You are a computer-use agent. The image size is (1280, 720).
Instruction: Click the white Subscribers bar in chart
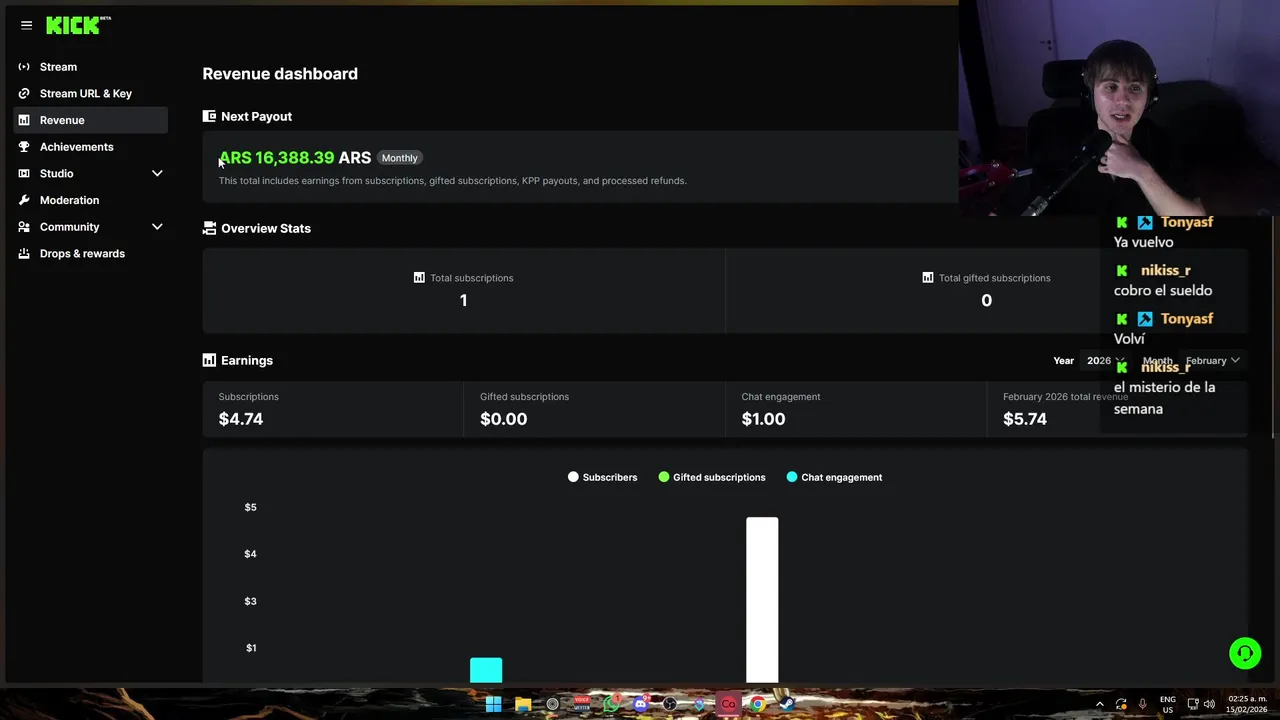click(762, 600)
